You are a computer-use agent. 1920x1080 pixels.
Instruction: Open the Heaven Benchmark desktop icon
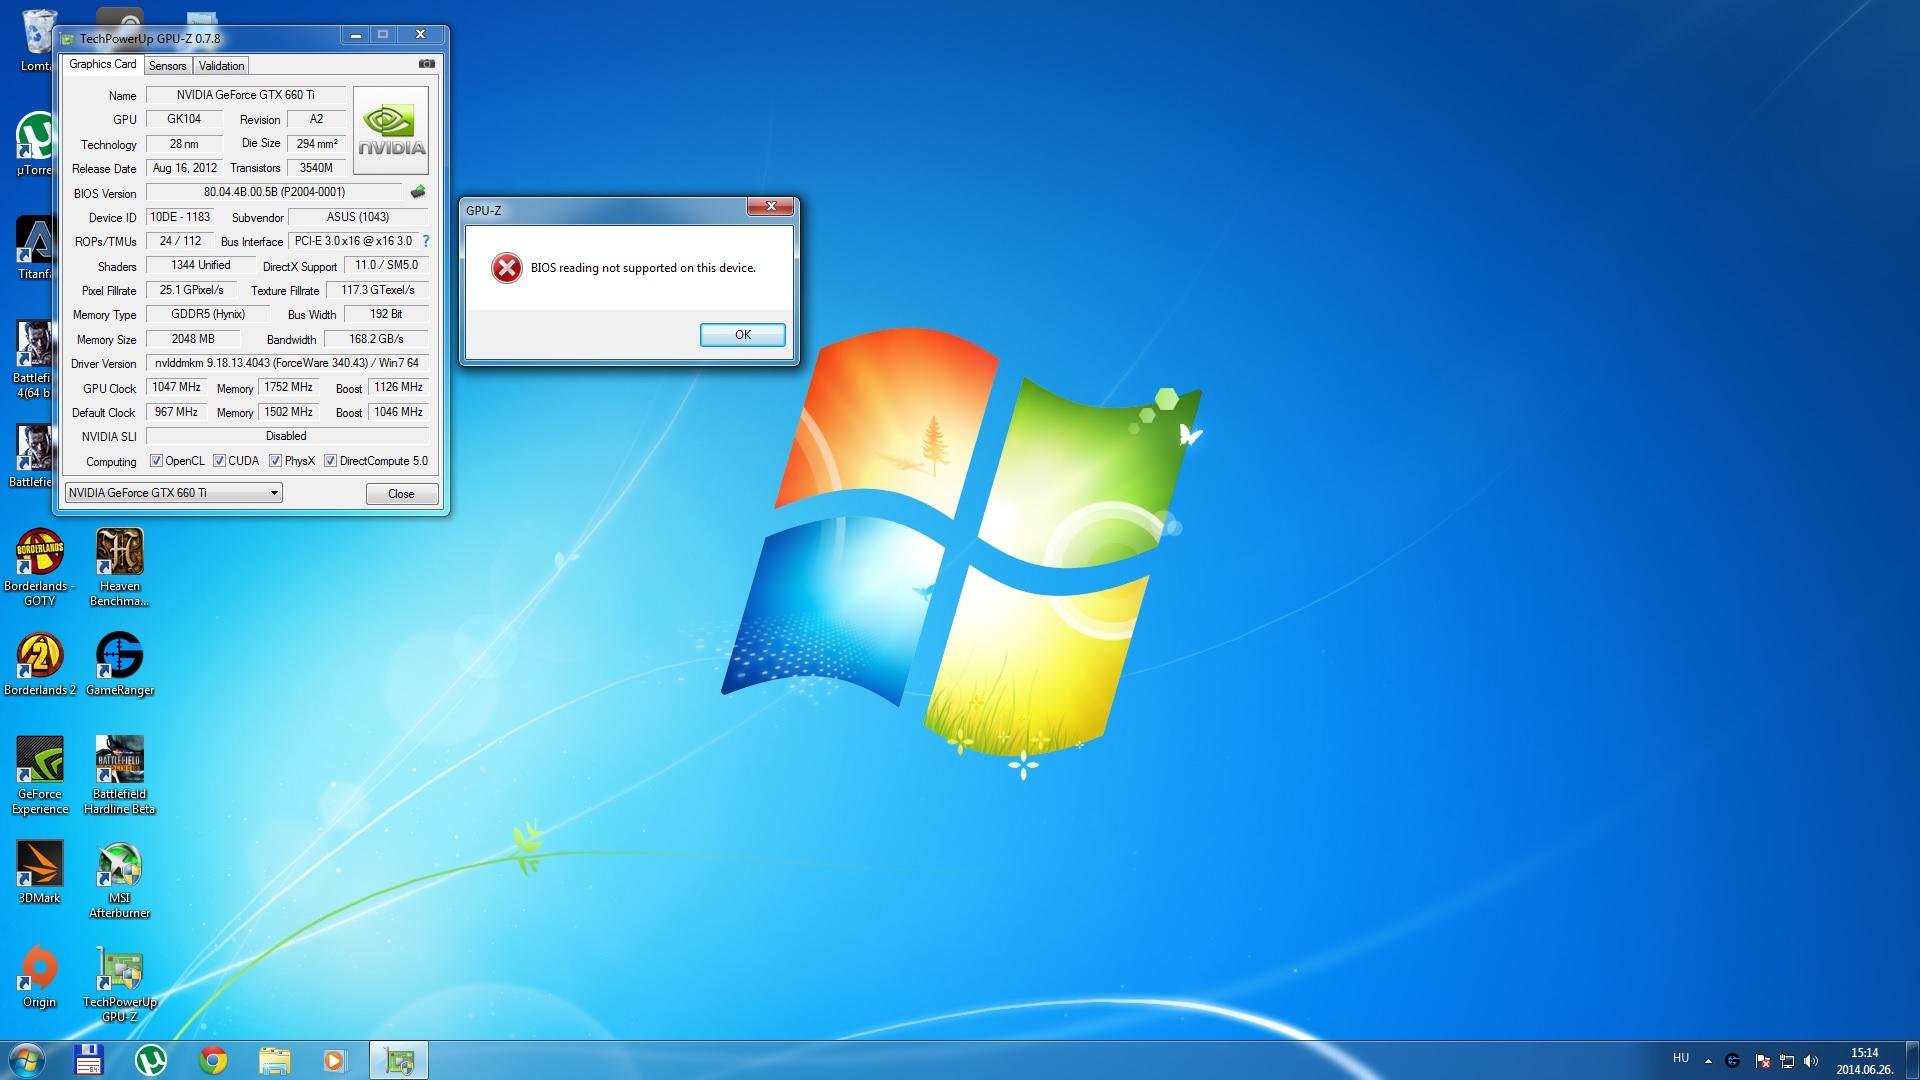[120, 569]
